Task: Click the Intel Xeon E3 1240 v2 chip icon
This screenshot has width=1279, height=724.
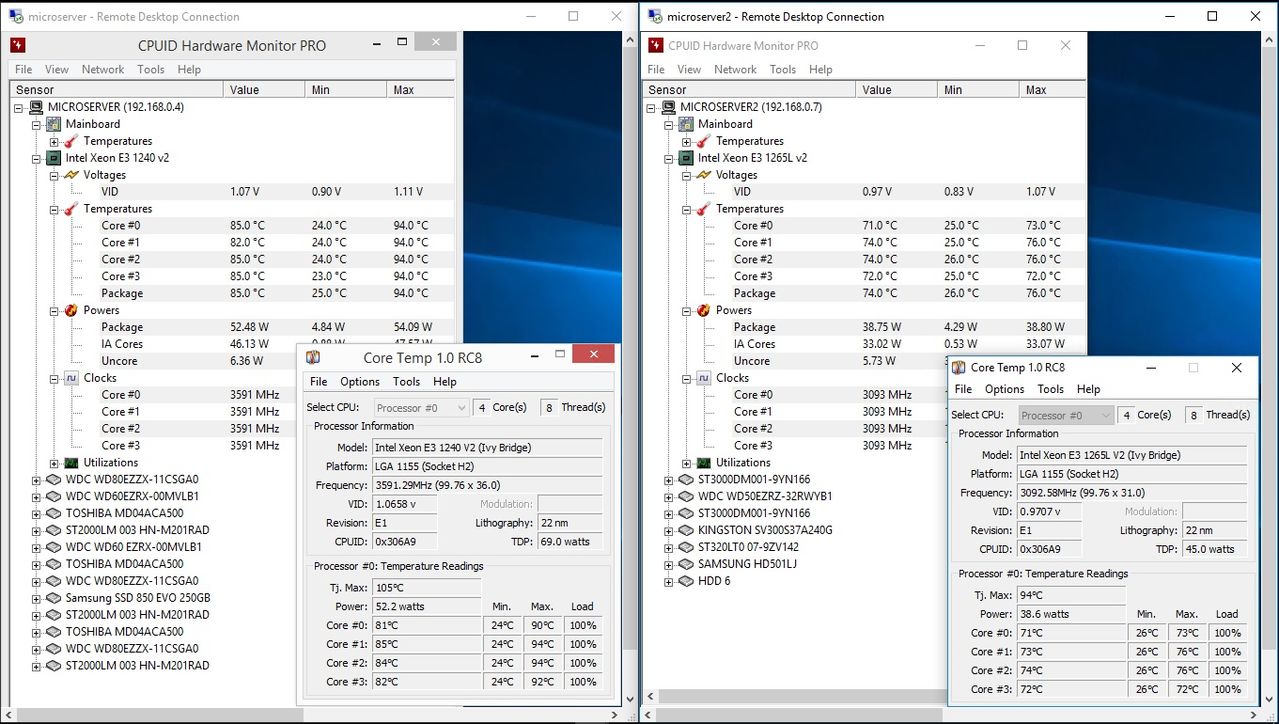Action: tap(54, 158)
